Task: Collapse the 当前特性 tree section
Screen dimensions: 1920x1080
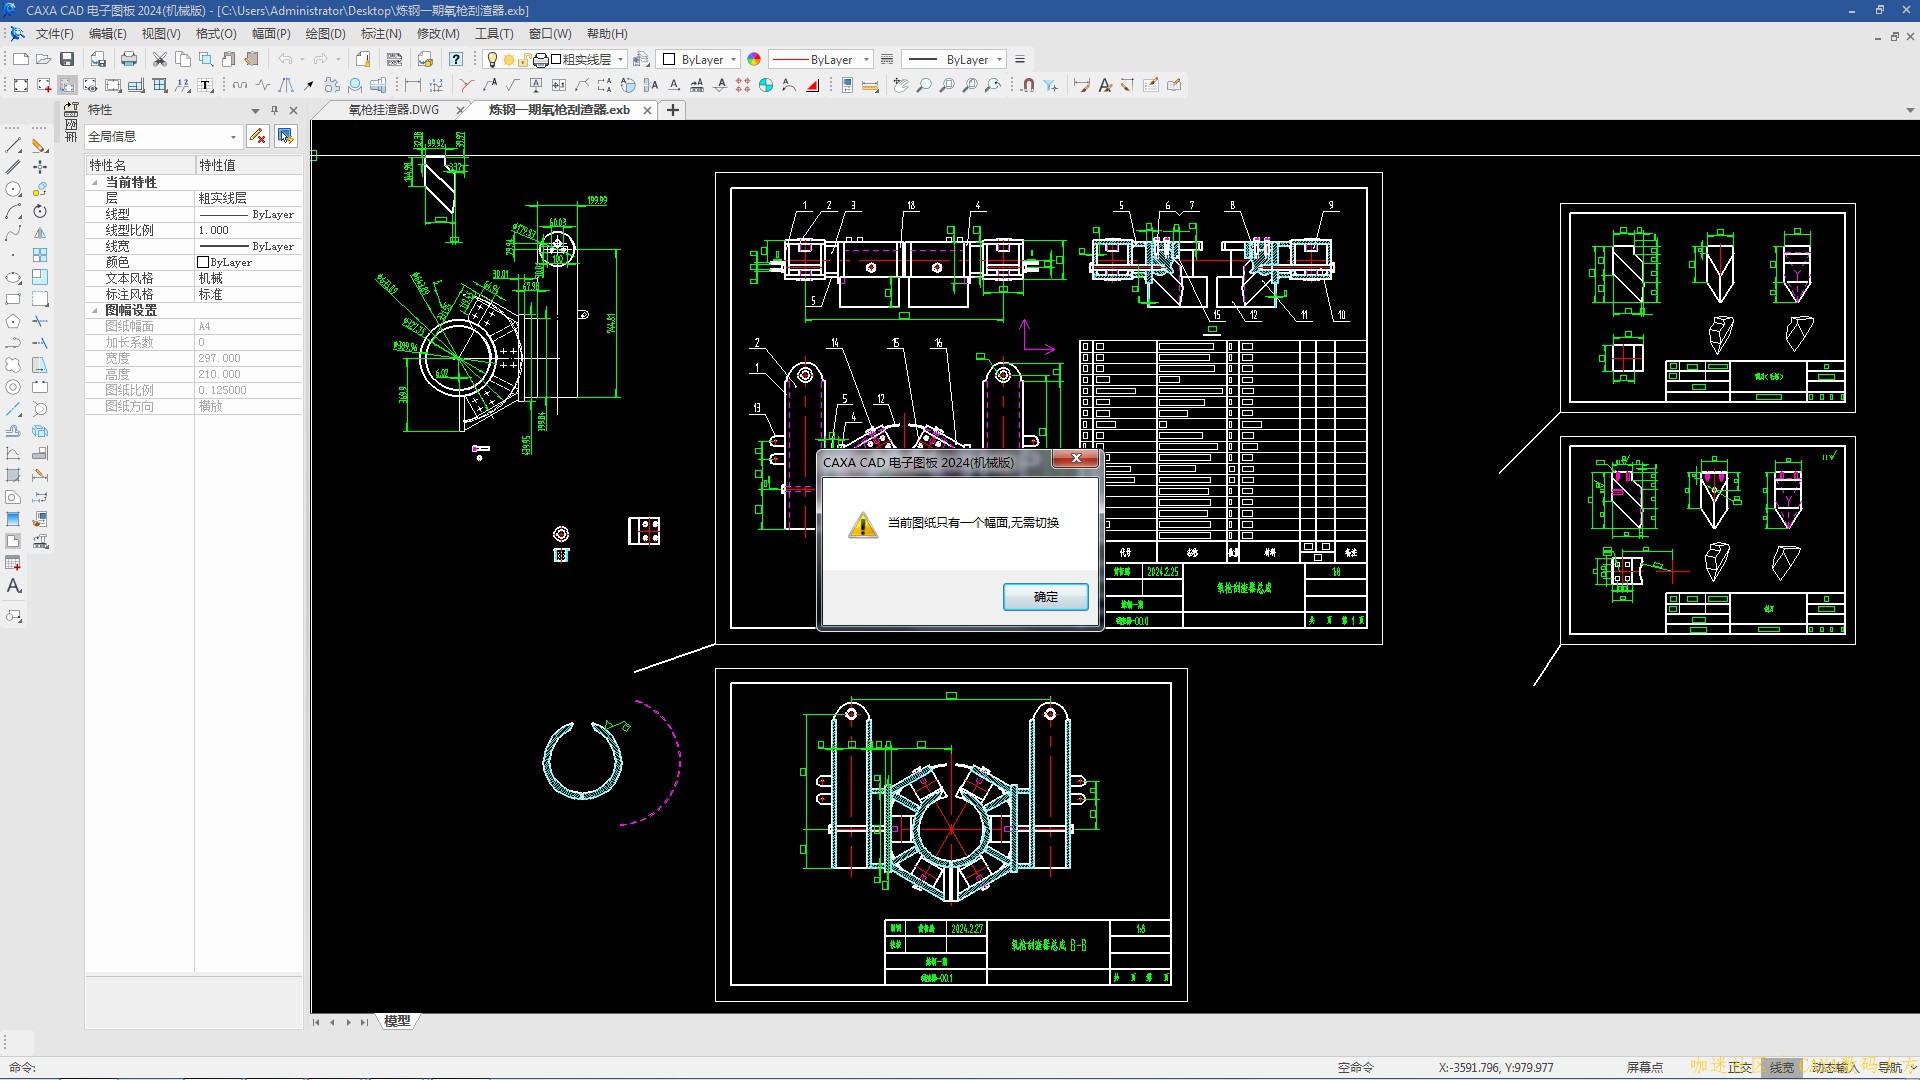Action: pos(95,182)
